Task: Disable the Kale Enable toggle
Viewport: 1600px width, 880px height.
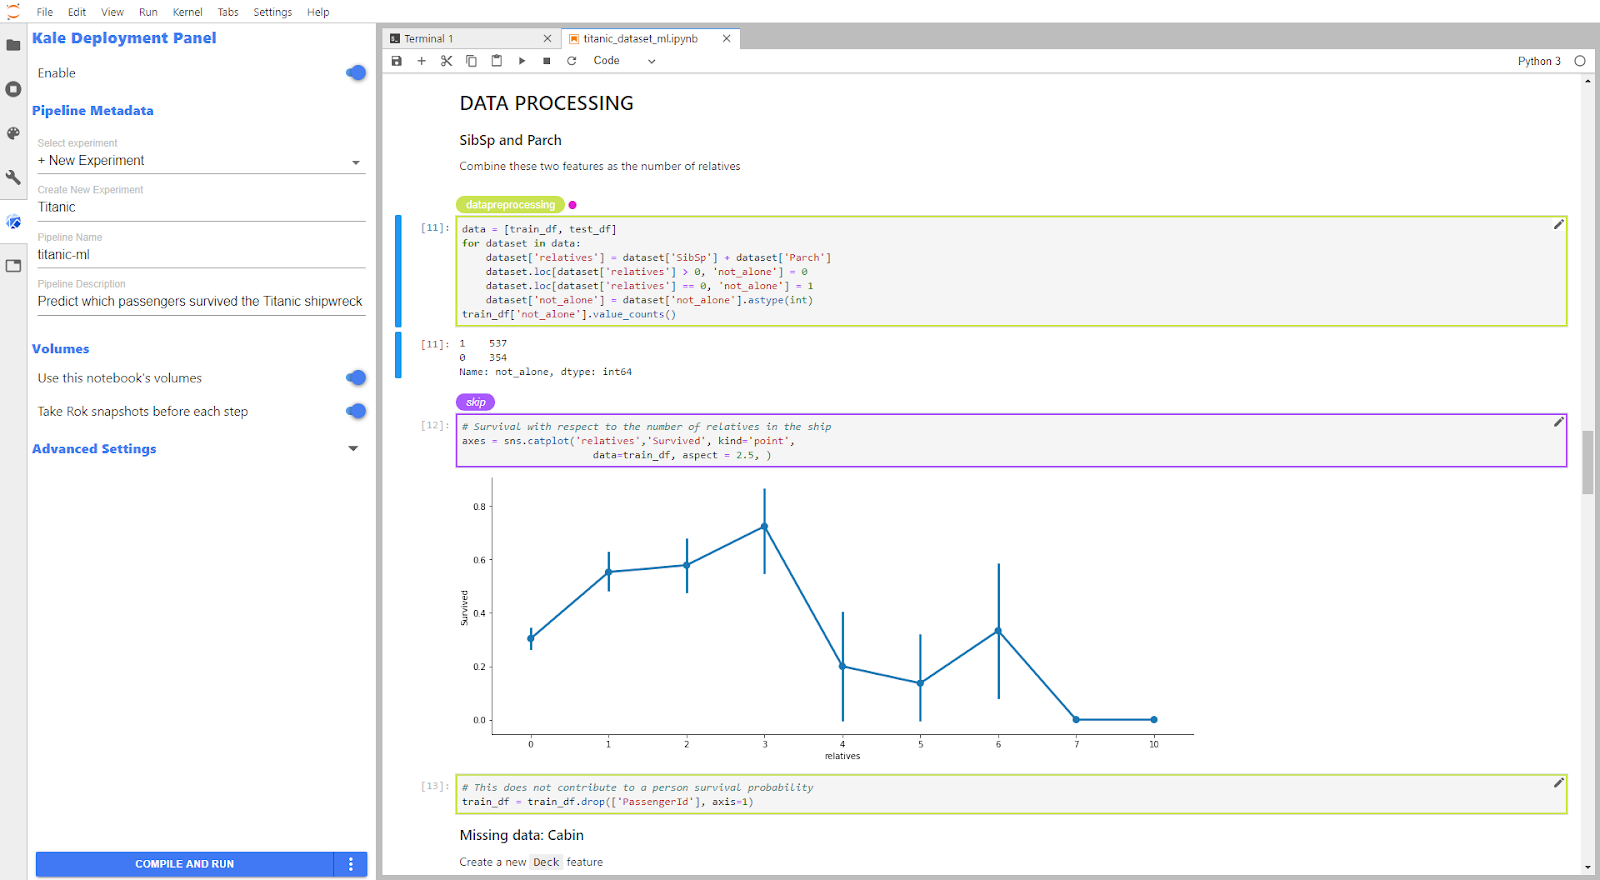Action: point(355,73)
